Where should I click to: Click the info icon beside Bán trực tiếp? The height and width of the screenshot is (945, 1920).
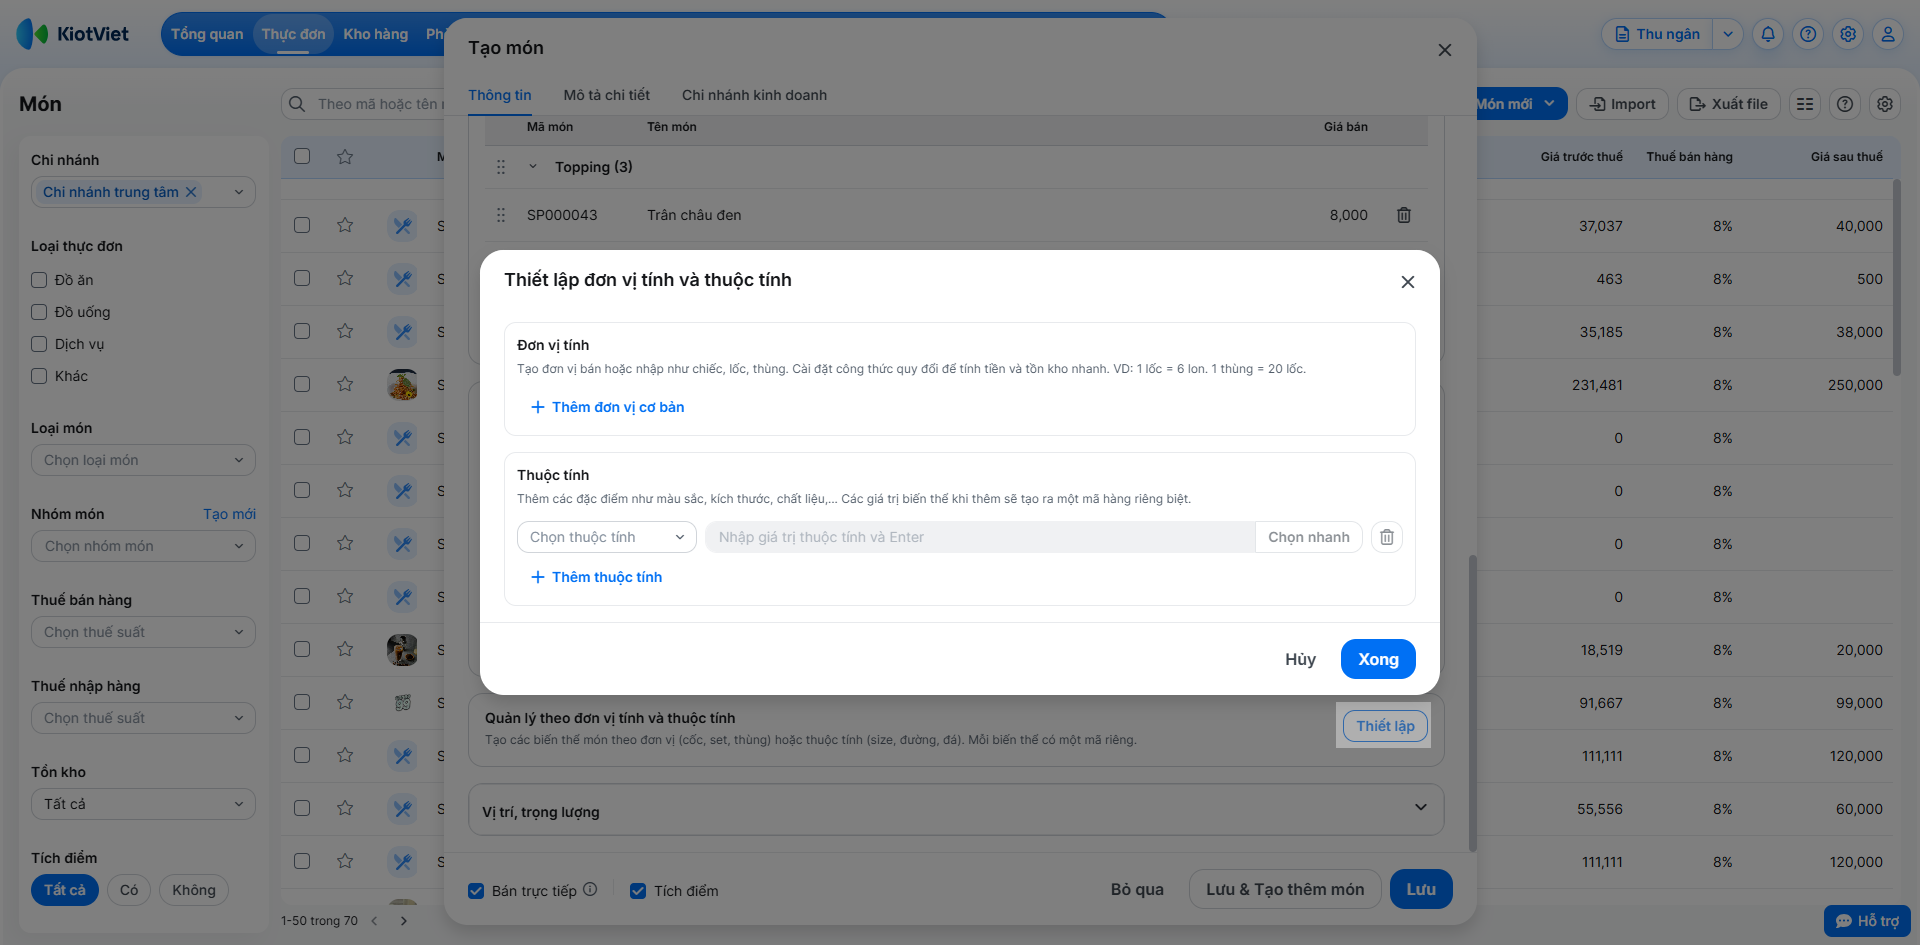pos(590,889)
